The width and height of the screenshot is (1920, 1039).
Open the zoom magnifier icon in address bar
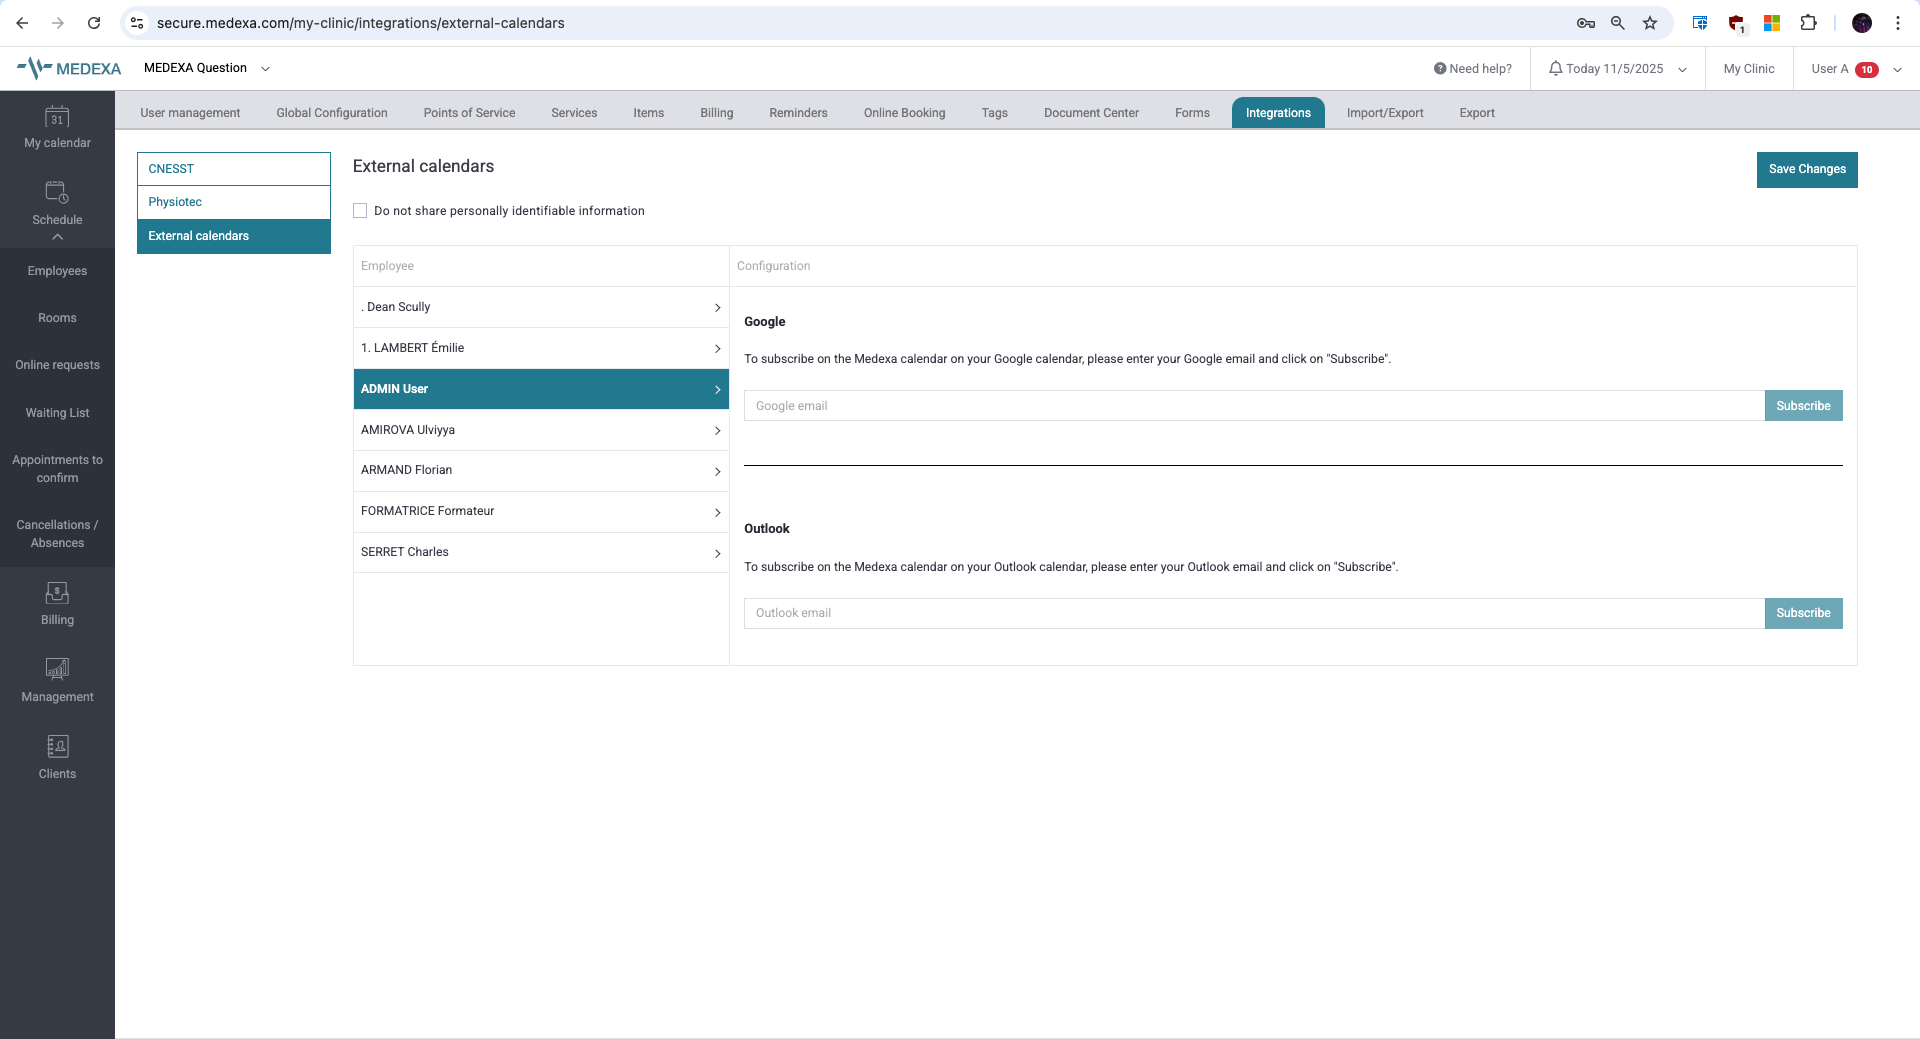tap(1618, 23)
